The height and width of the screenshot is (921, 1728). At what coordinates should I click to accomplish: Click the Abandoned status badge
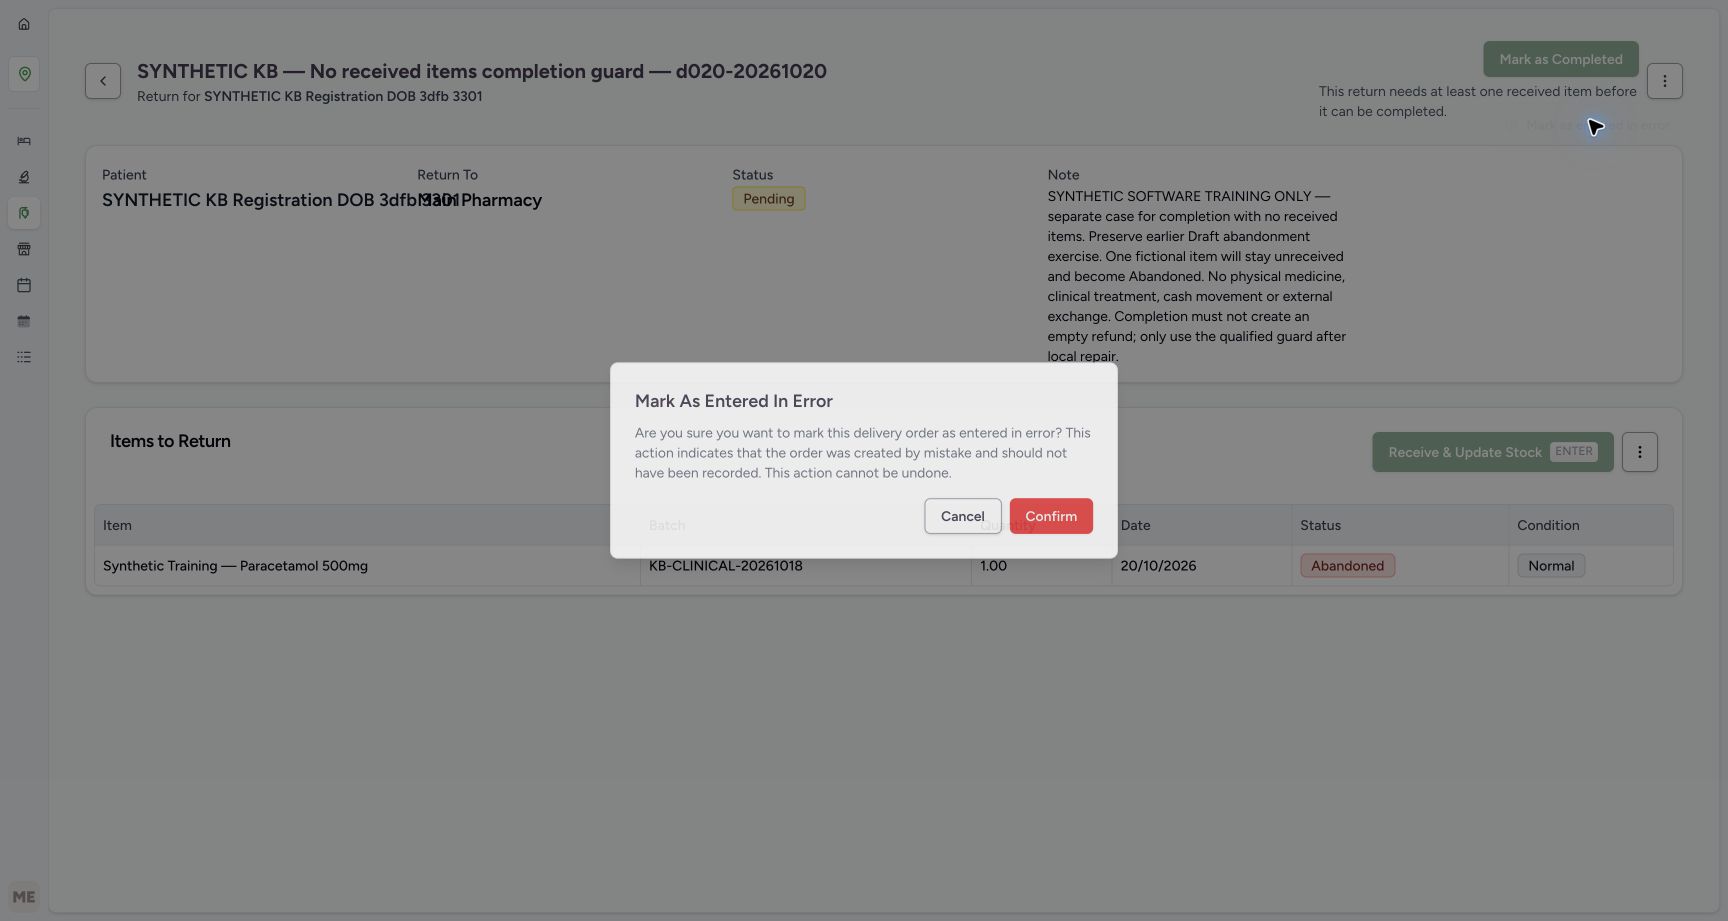tap(1348, 566)
